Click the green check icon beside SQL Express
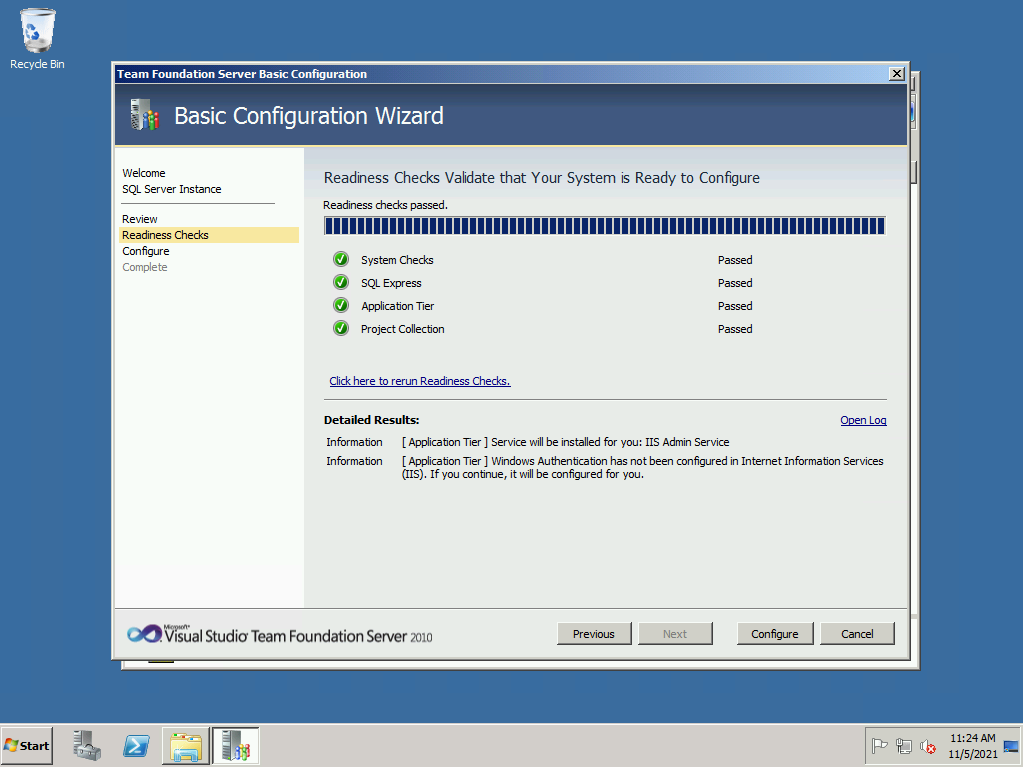Screen dimensions: 1023x767 click(x=341, y=283)
